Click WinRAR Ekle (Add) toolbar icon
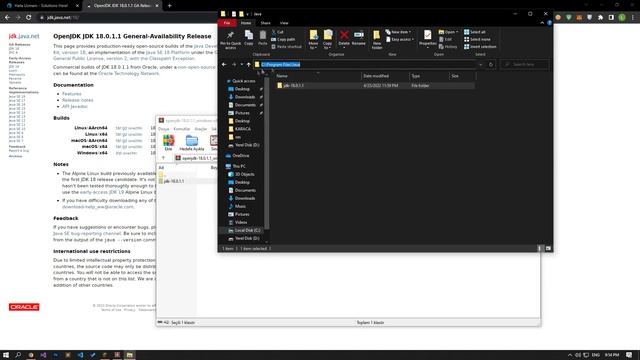Viewport: 640px width, 360px height. pyautogui.click(x=168, y=142)
